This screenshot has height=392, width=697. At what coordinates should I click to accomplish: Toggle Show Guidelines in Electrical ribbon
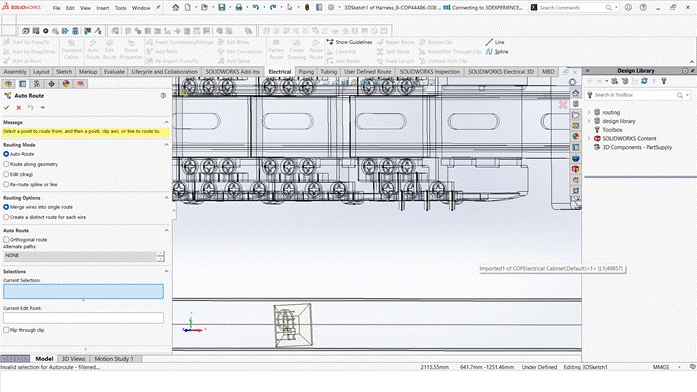point(349,42)
